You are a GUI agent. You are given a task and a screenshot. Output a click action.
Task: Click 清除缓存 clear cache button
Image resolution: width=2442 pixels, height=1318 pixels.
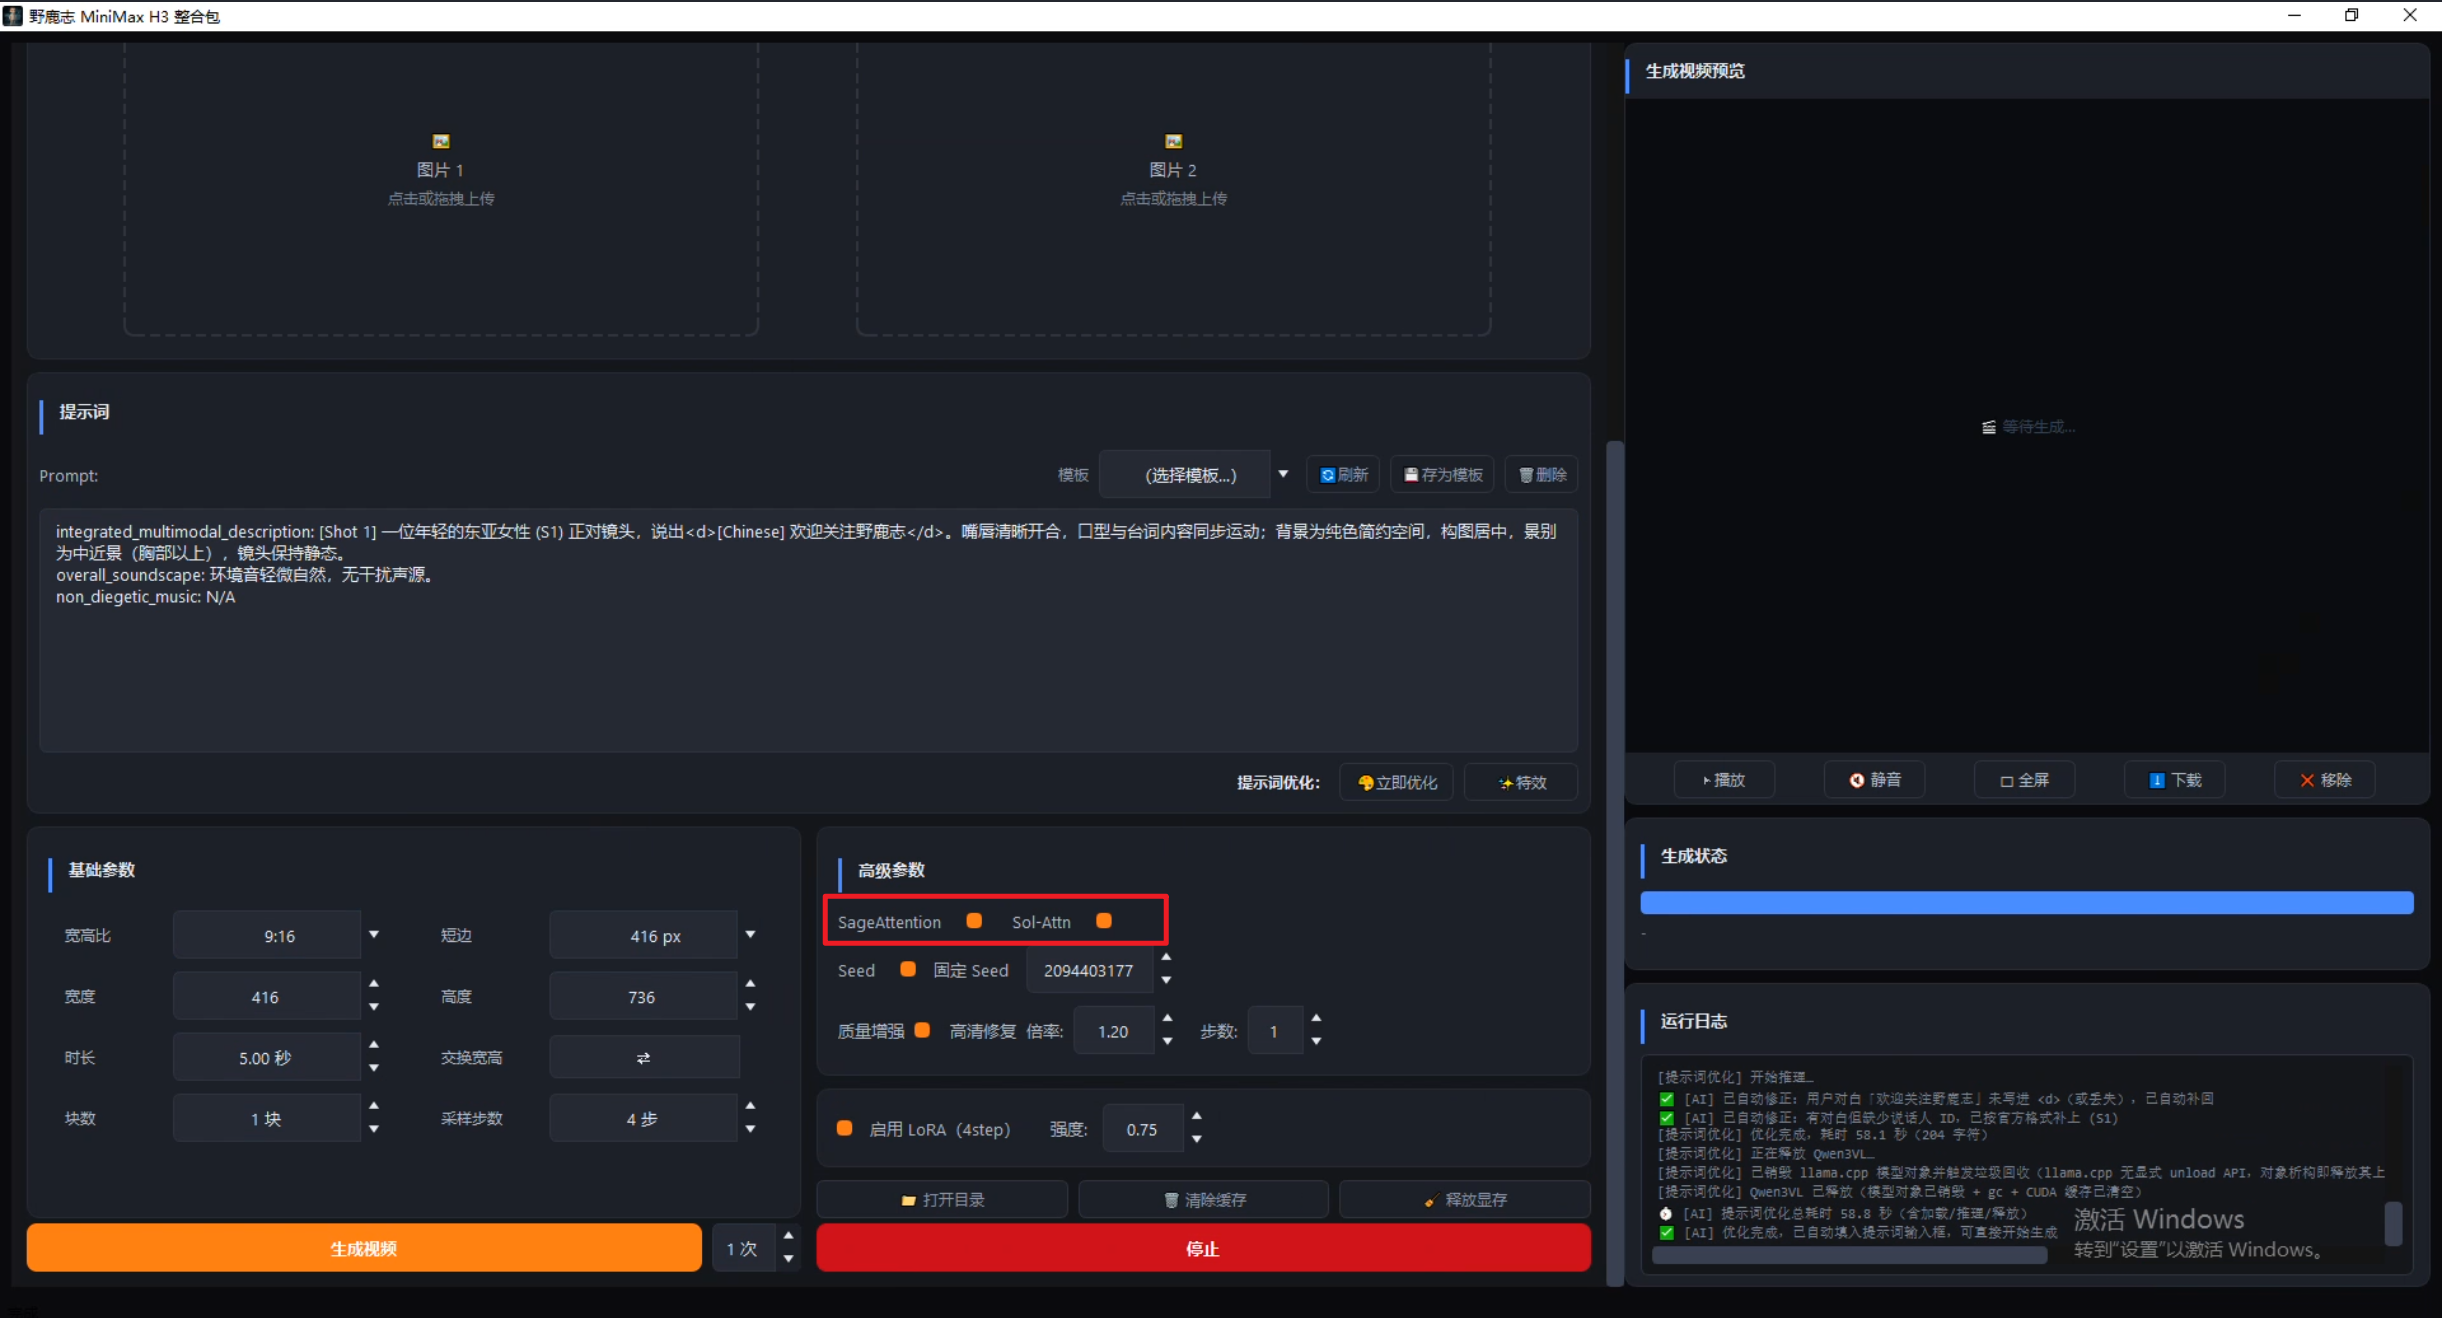[x=1204, y=1199]
